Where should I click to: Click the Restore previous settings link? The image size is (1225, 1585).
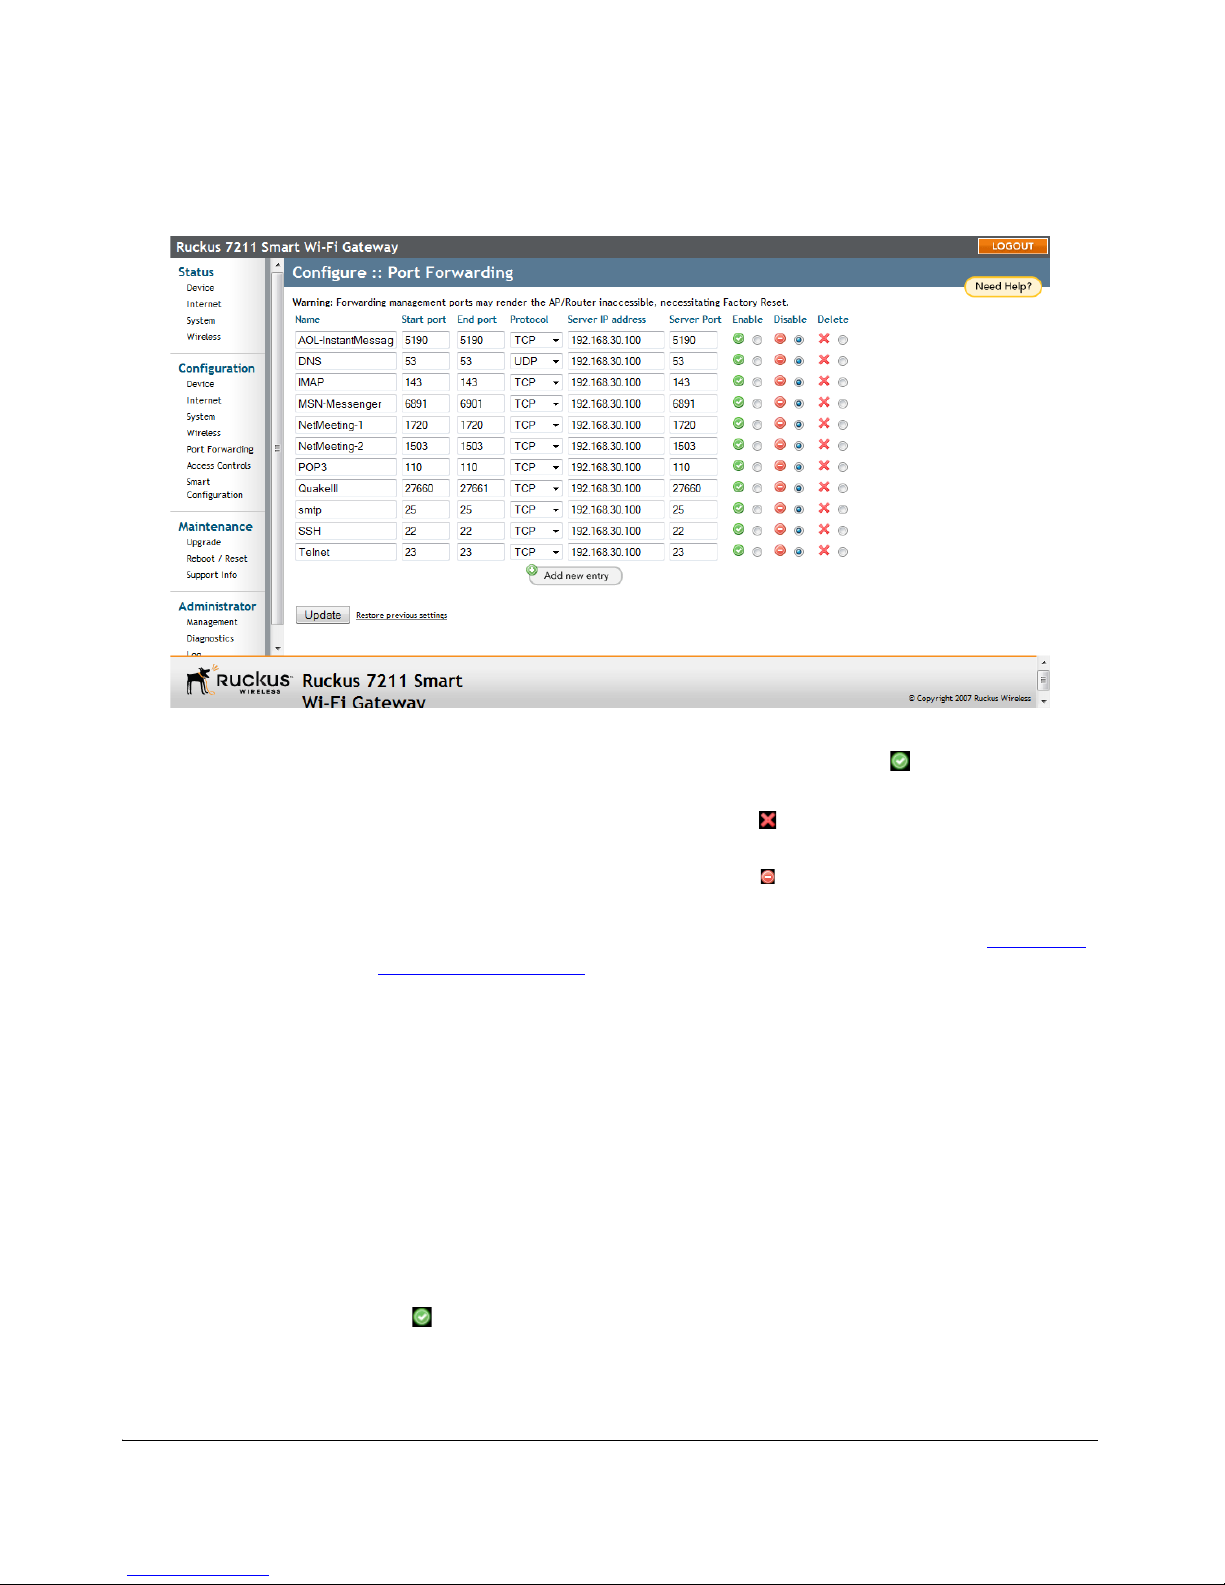pyautogui.click(x=402, y=616)
